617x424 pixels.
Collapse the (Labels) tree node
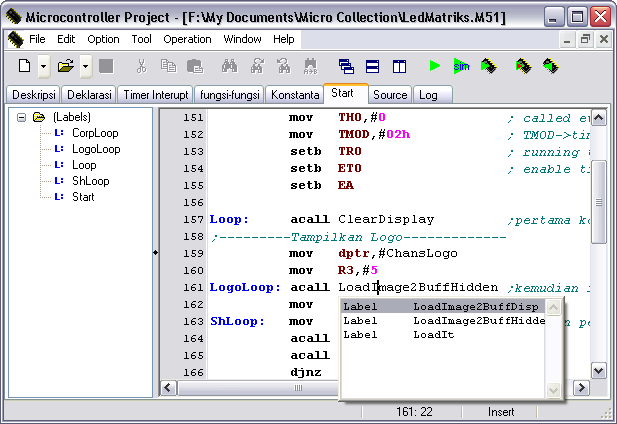click(x=21, y=117)
